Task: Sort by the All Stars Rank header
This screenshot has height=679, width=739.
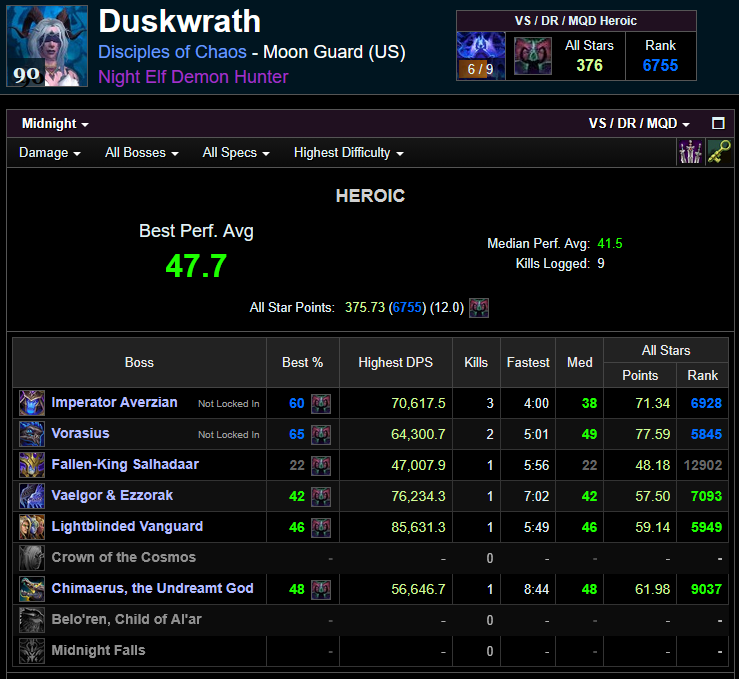Action: coord(702,376)
